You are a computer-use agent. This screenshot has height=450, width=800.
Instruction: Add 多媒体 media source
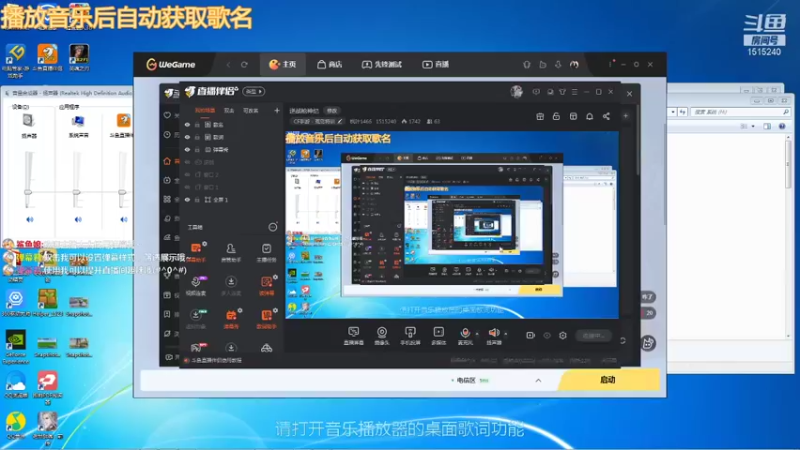[x=438, y=336]
